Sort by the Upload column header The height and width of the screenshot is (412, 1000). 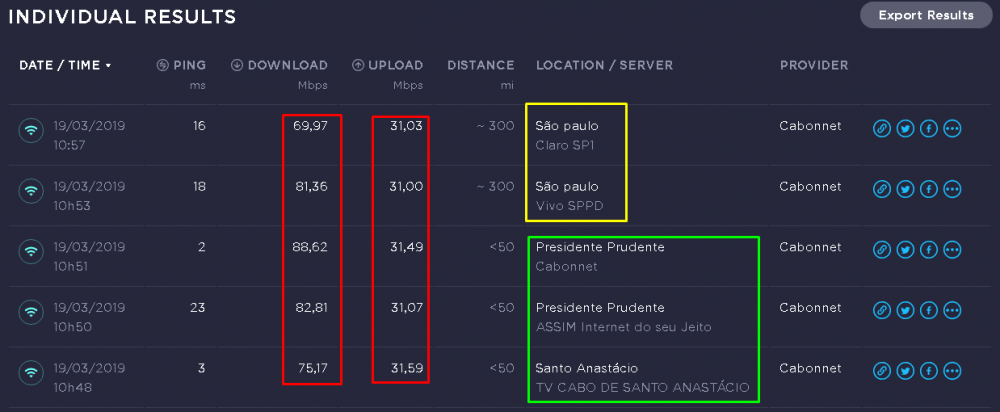(395, 66)
